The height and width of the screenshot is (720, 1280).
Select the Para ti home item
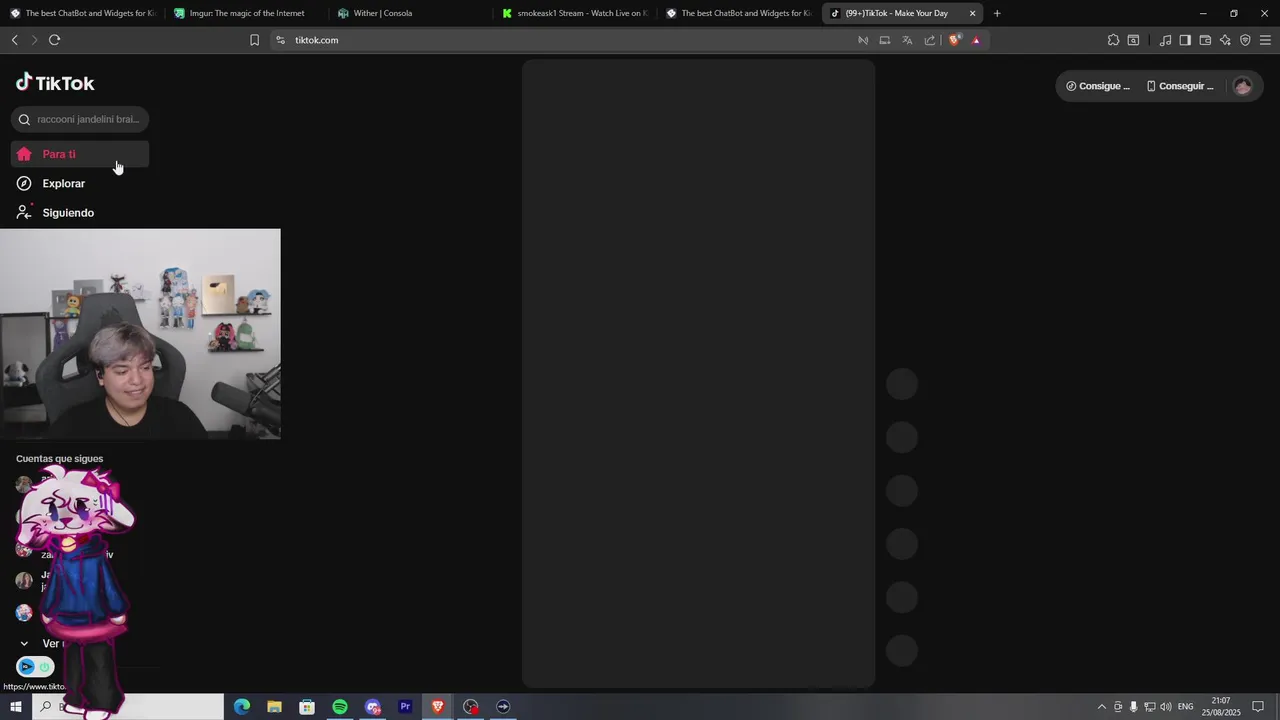tap(80, 154)
